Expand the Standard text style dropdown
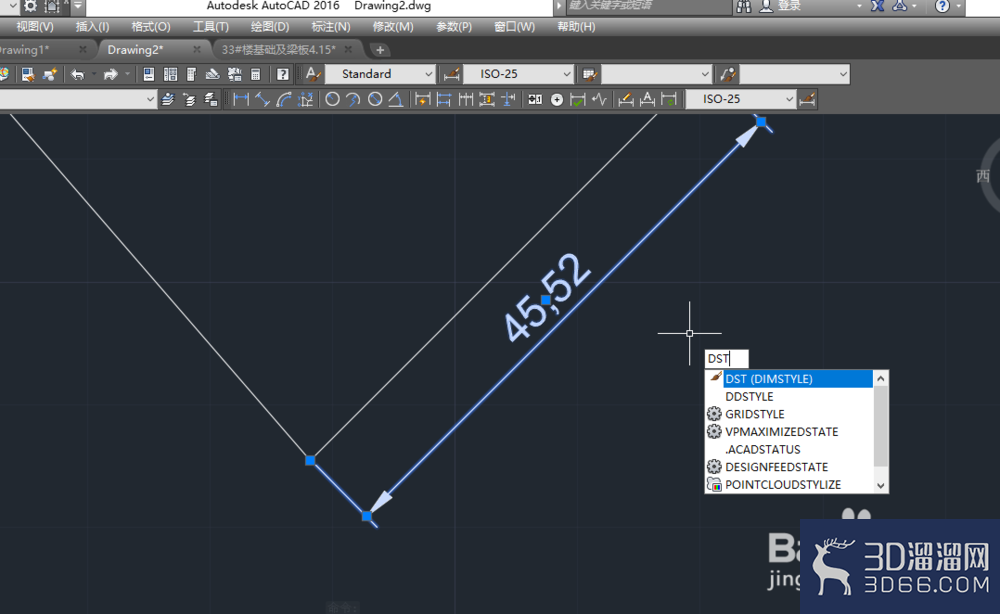The height and width of the screenshot is (614, 1000). [x=380, y=75]
